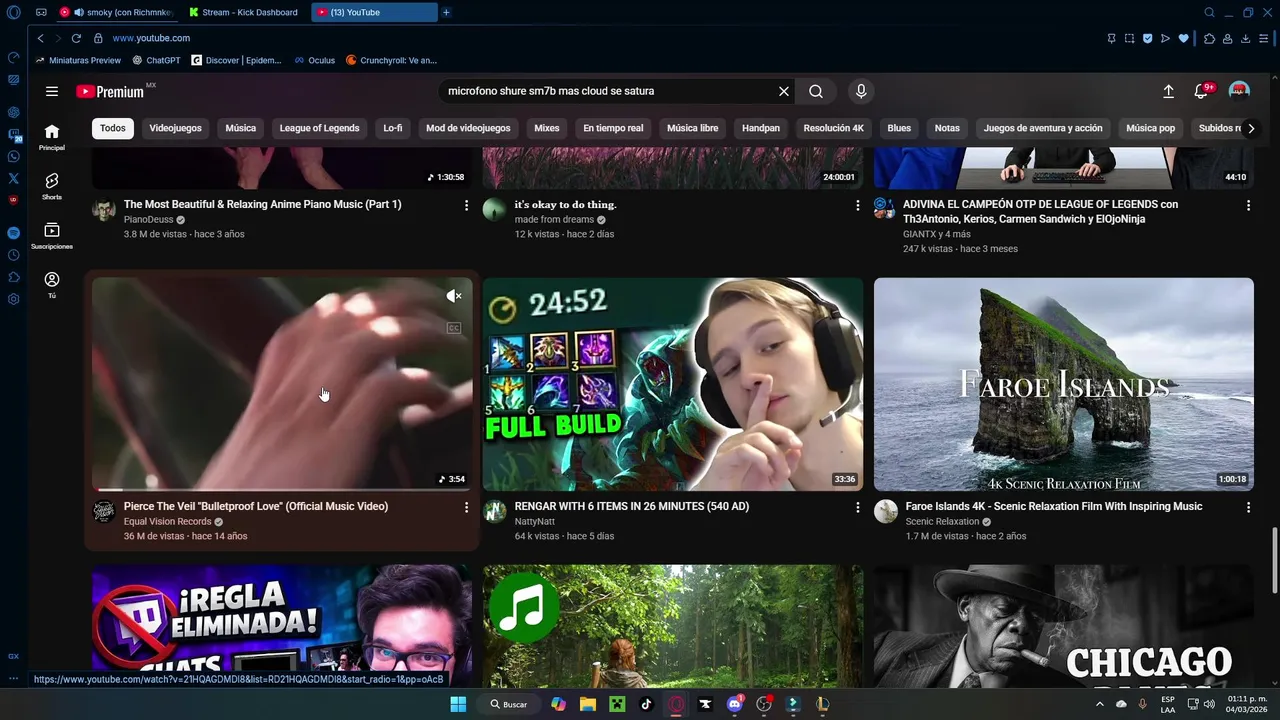
Task: Toggle captions on the video preview
Action: 454,328
